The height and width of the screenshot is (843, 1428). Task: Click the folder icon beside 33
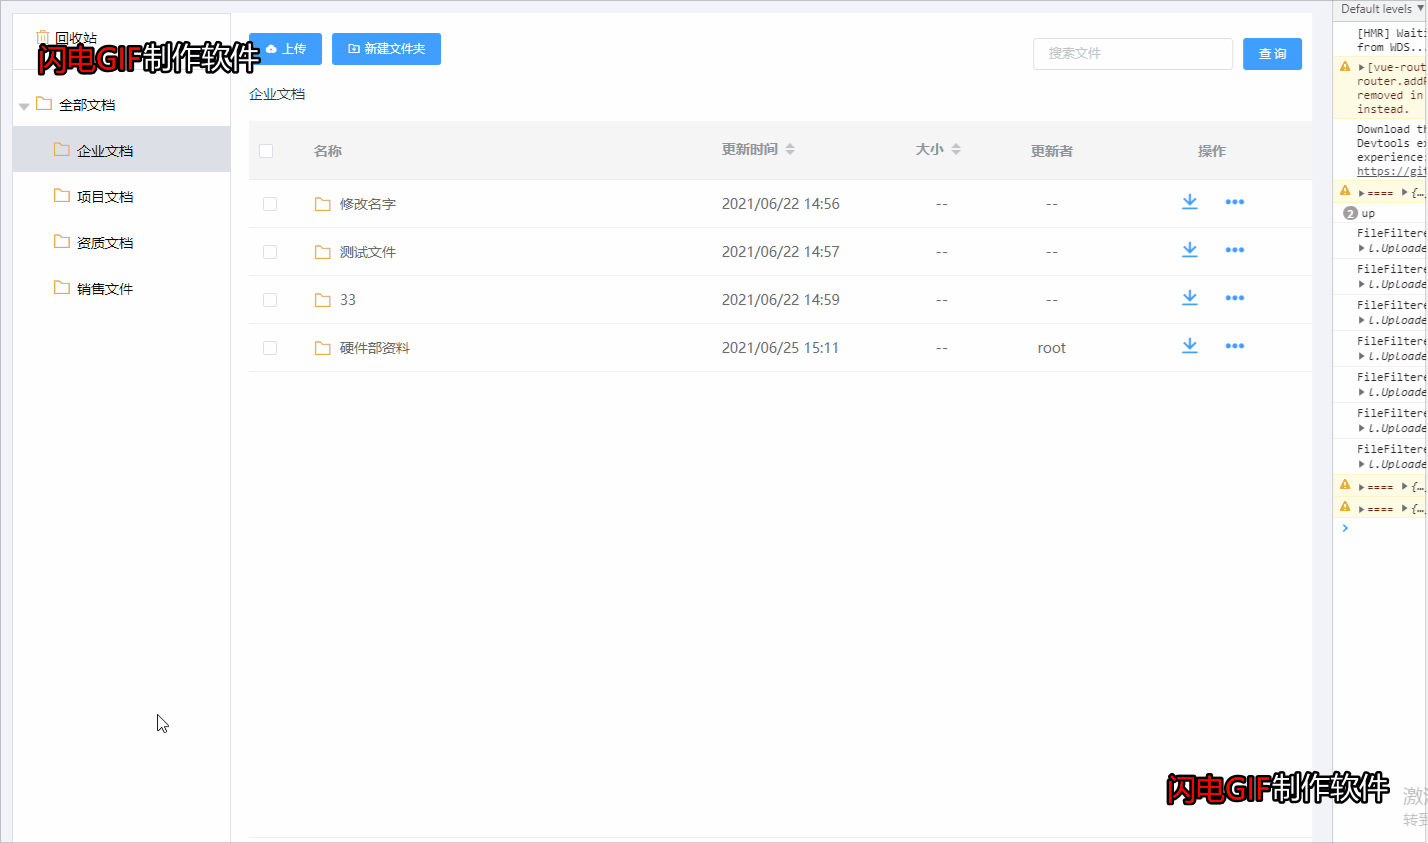tap(322, 300)
